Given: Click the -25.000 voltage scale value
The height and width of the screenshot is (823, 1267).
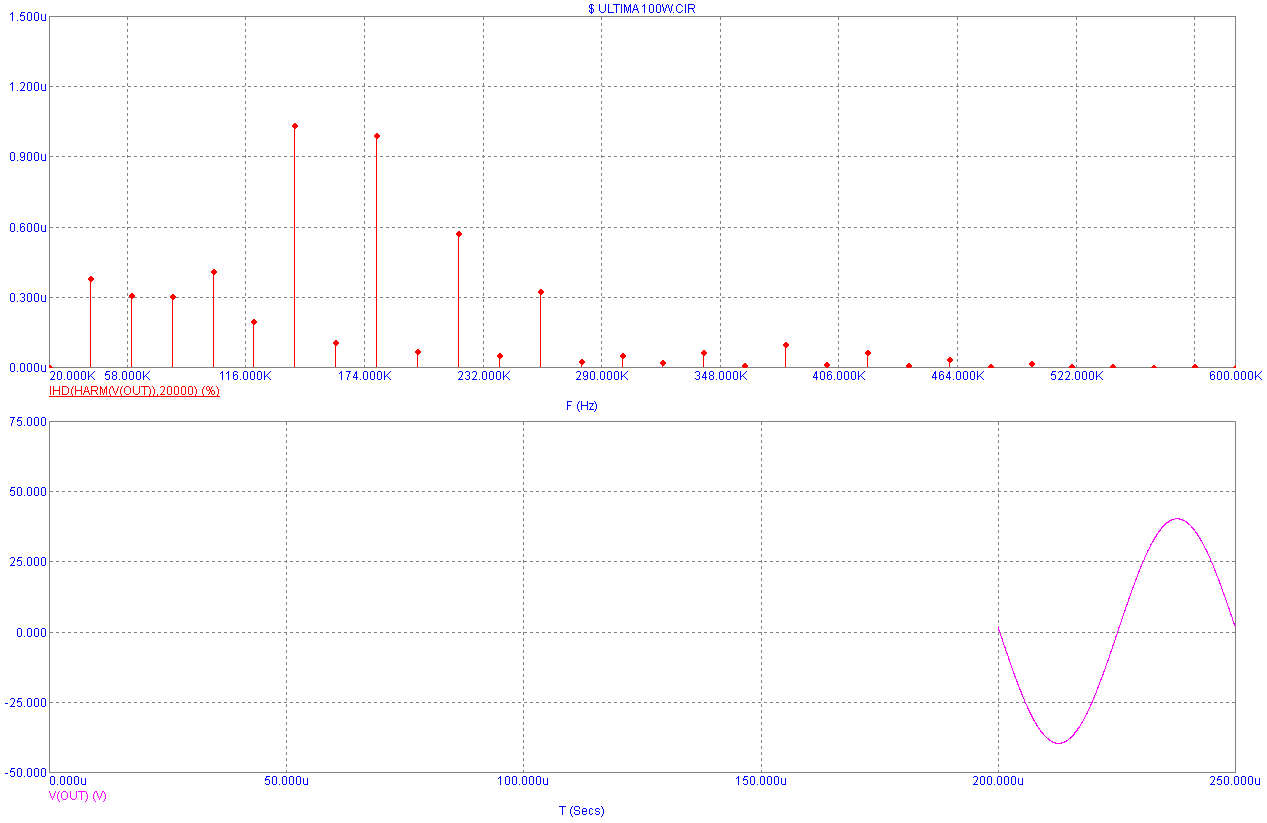Looking at the screenshot, I should (25, 702).
